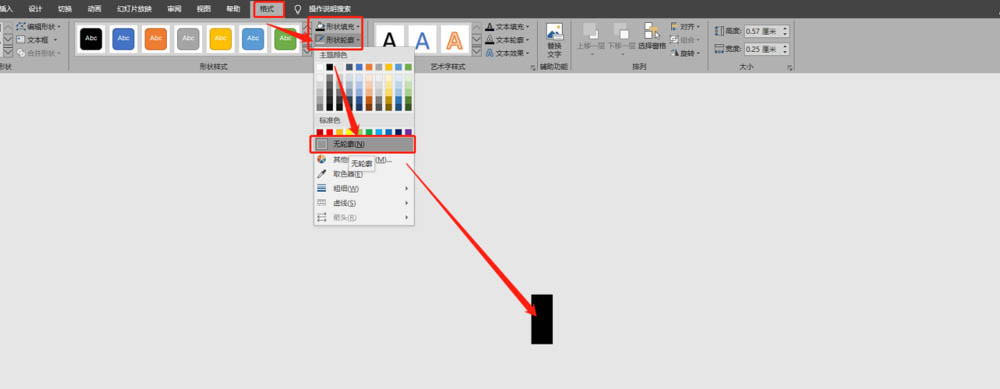Open the 对齐 align dropdown
The height and width of the screenshot is (389, 1000).
(x=686, y=27)
